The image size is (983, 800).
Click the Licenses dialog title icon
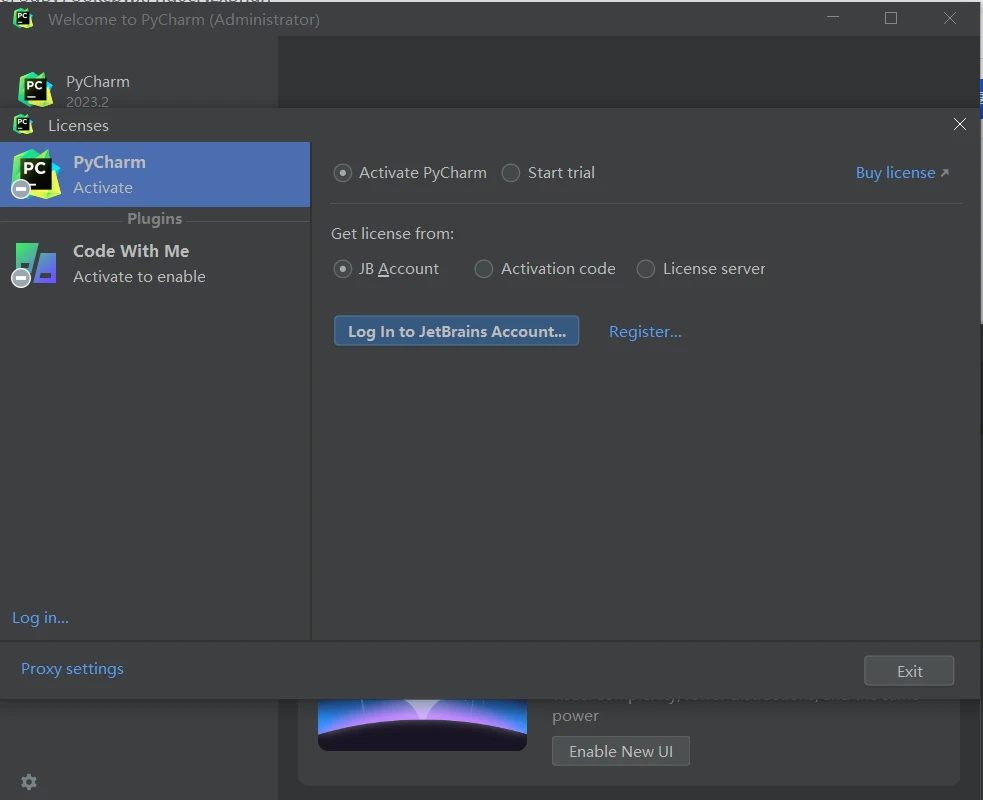[23, 125]
